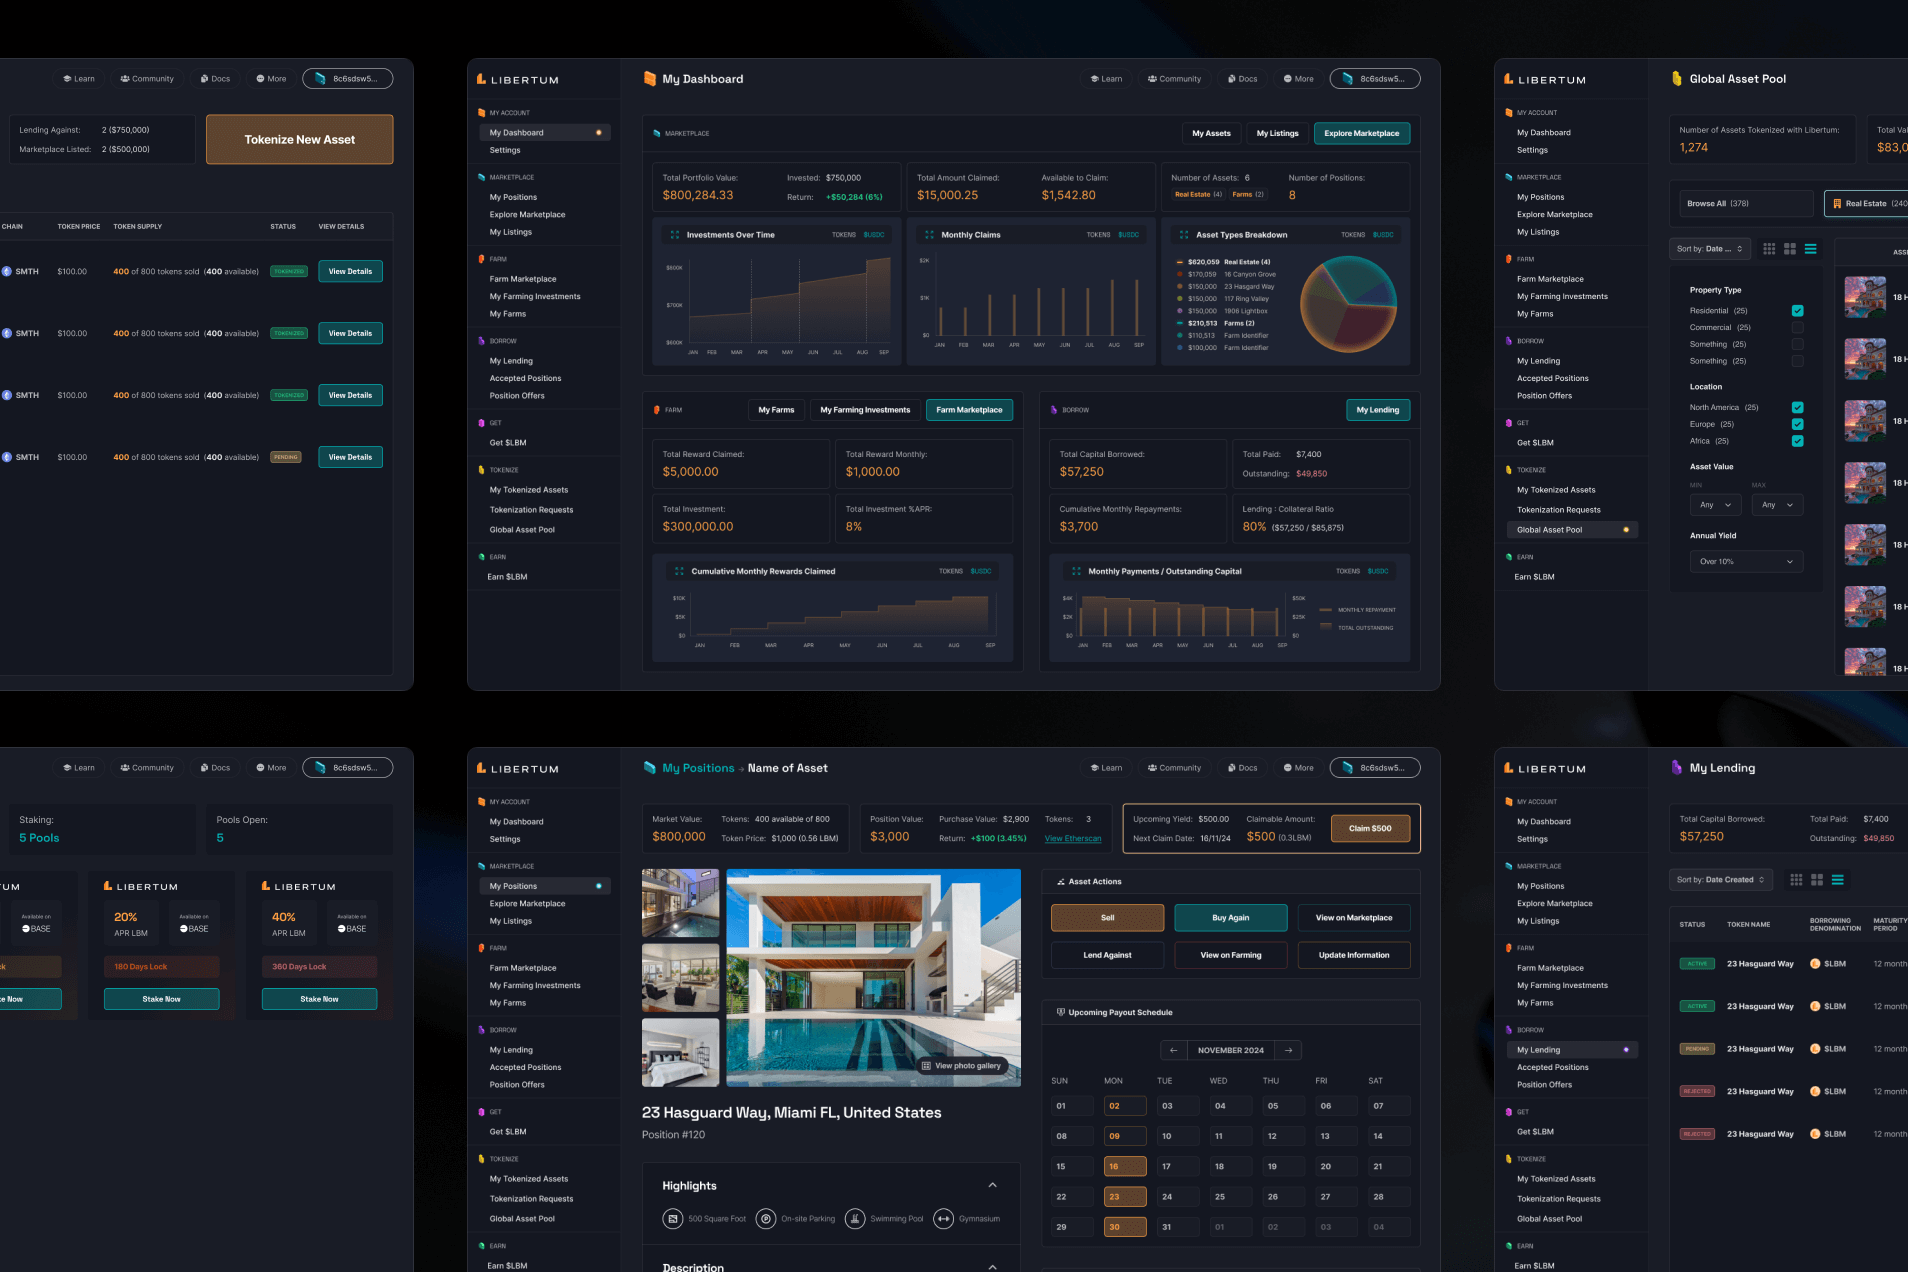1908x1272 pixels.
Task: Choose small grid view icon in My Lending
Action: pos(1796,880)
